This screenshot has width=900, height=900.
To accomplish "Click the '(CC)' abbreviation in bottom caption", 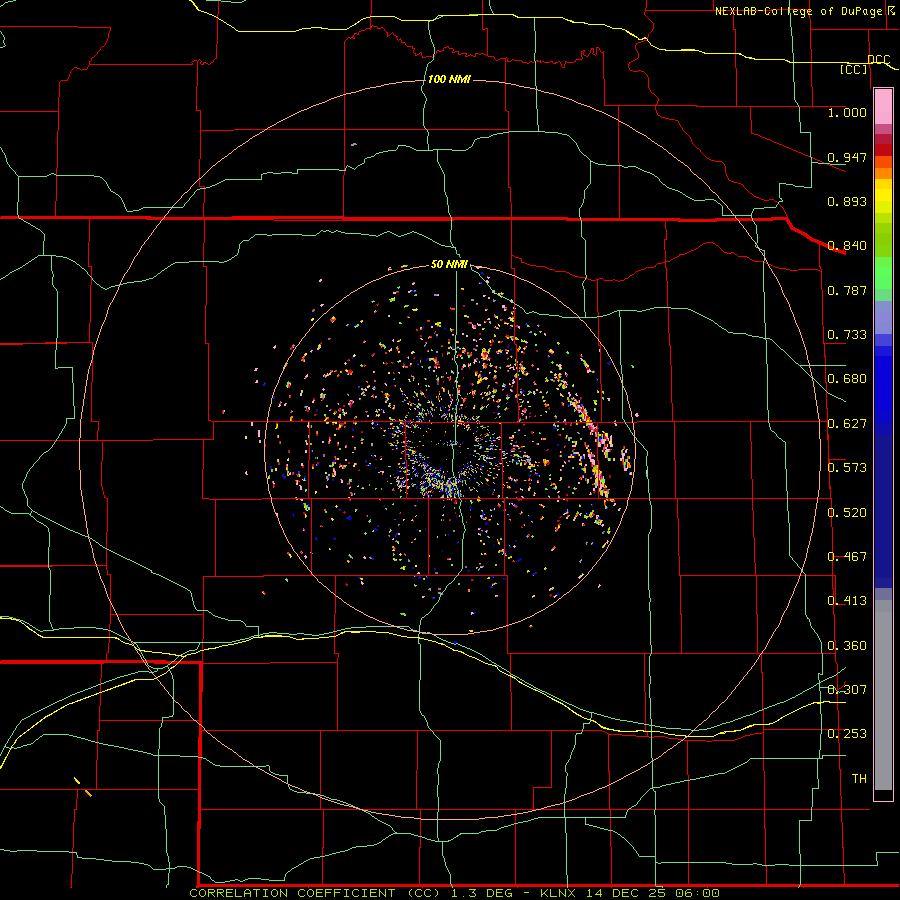I will (x=424, y=893).
